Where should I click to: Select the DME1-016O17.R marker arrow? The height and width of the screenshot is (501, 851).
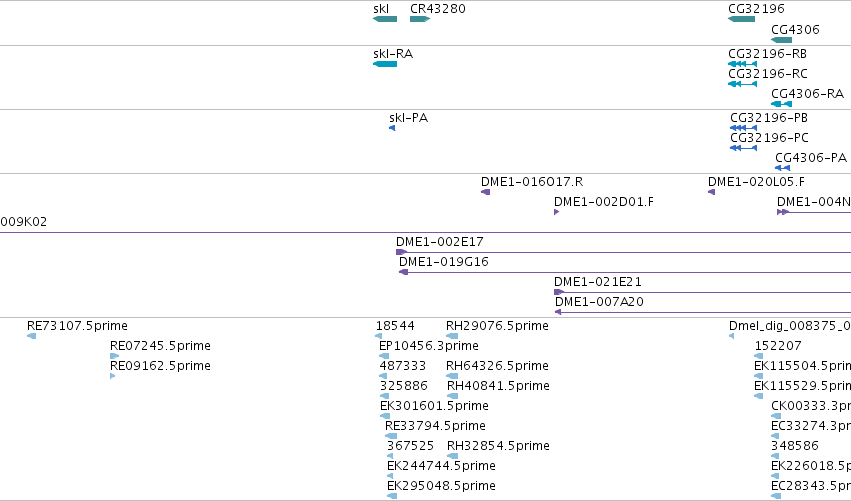point(486,192)
